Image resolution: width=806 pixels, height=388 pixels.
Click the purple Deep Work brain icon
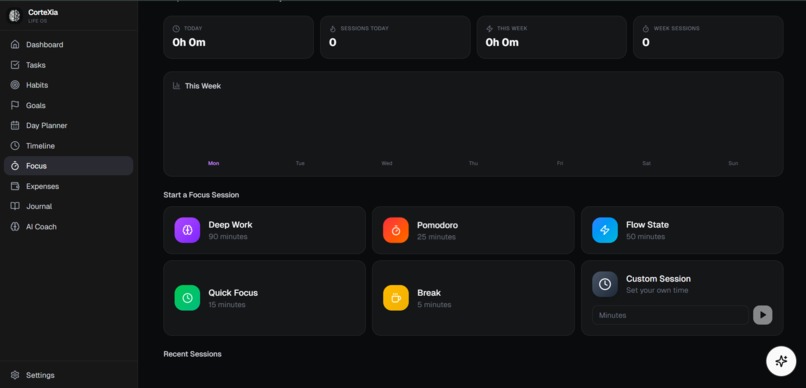[187, 230]
